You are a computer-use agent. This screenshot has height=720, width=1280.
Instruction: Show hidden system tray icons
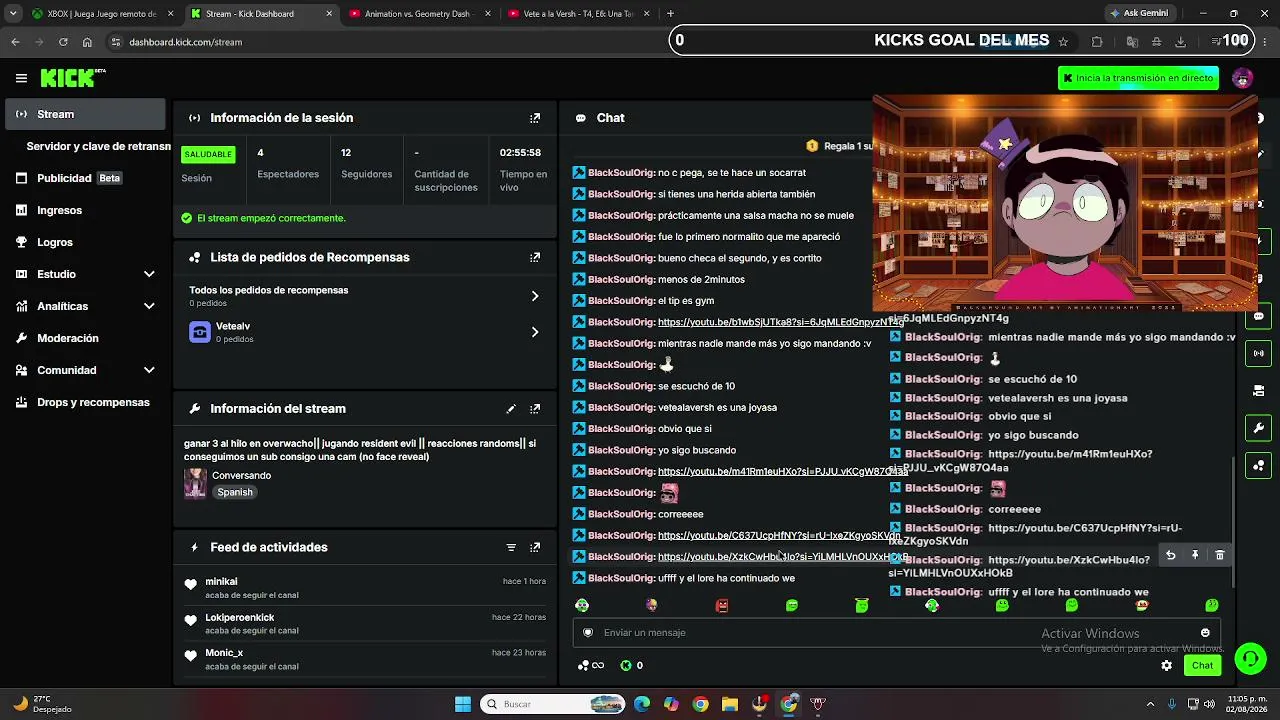pos(1151,704)
